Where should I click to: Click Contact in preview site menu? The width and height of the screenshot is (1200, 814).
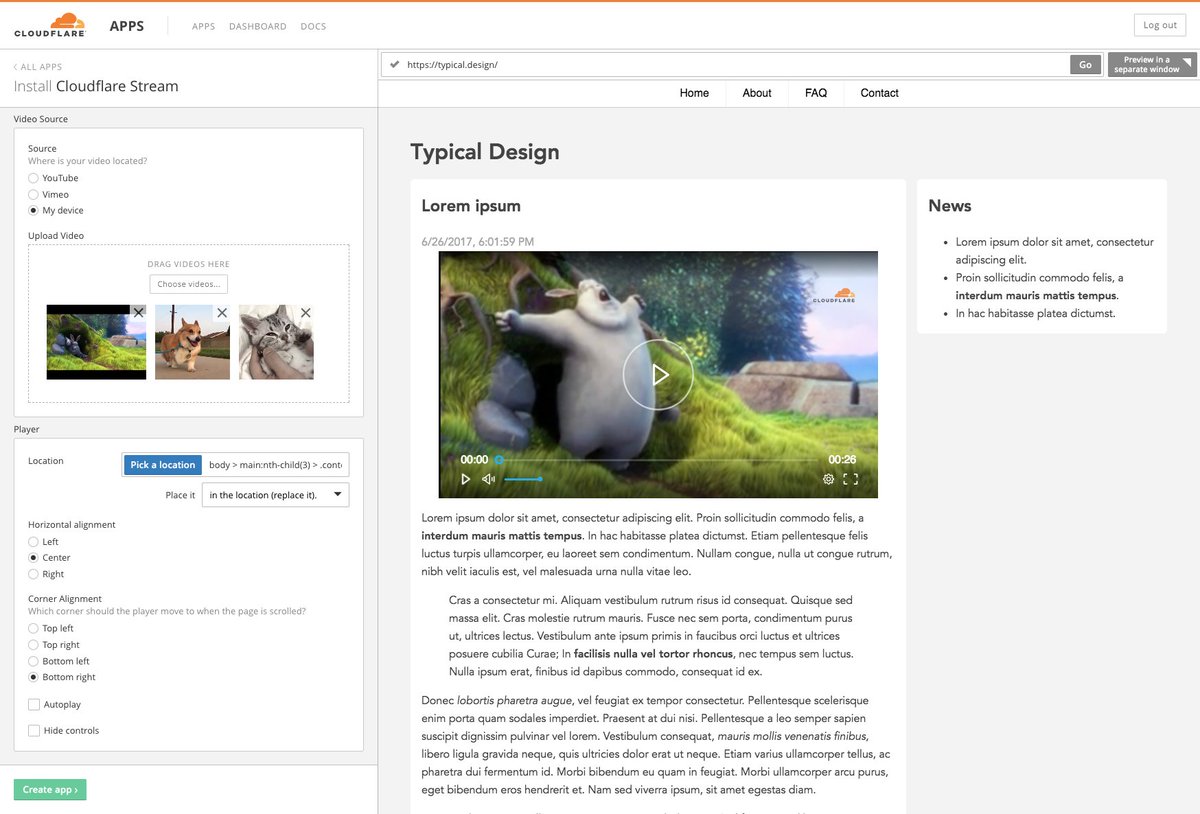pos(879,93)
